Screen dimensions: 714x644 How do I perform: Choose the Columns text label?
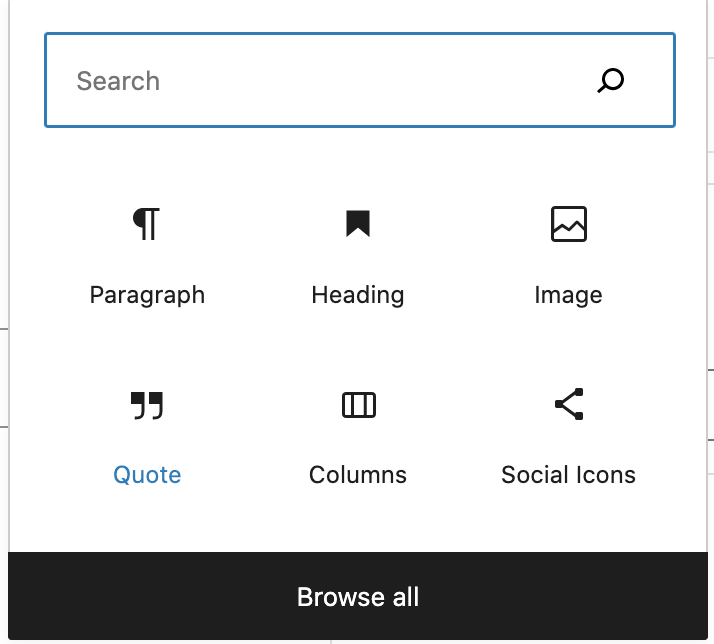pyautogui.click(x=358, y=475)
